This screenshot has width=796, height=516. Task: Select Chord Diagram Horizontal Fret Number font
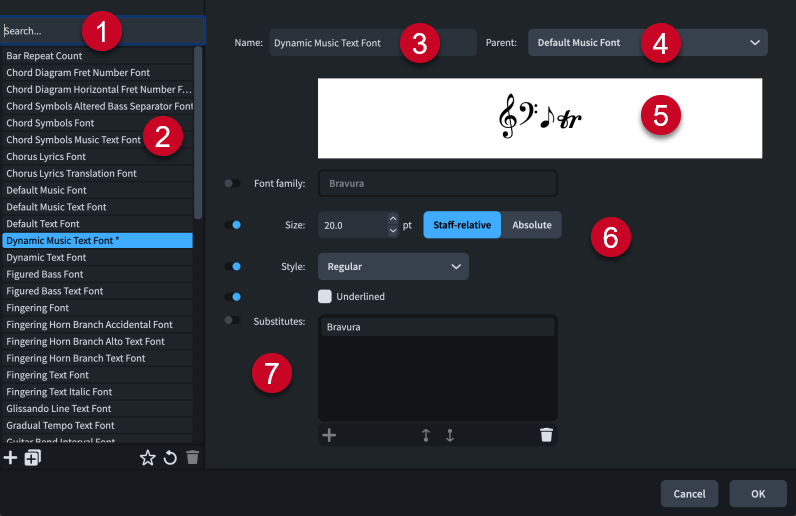coord(97,89)
